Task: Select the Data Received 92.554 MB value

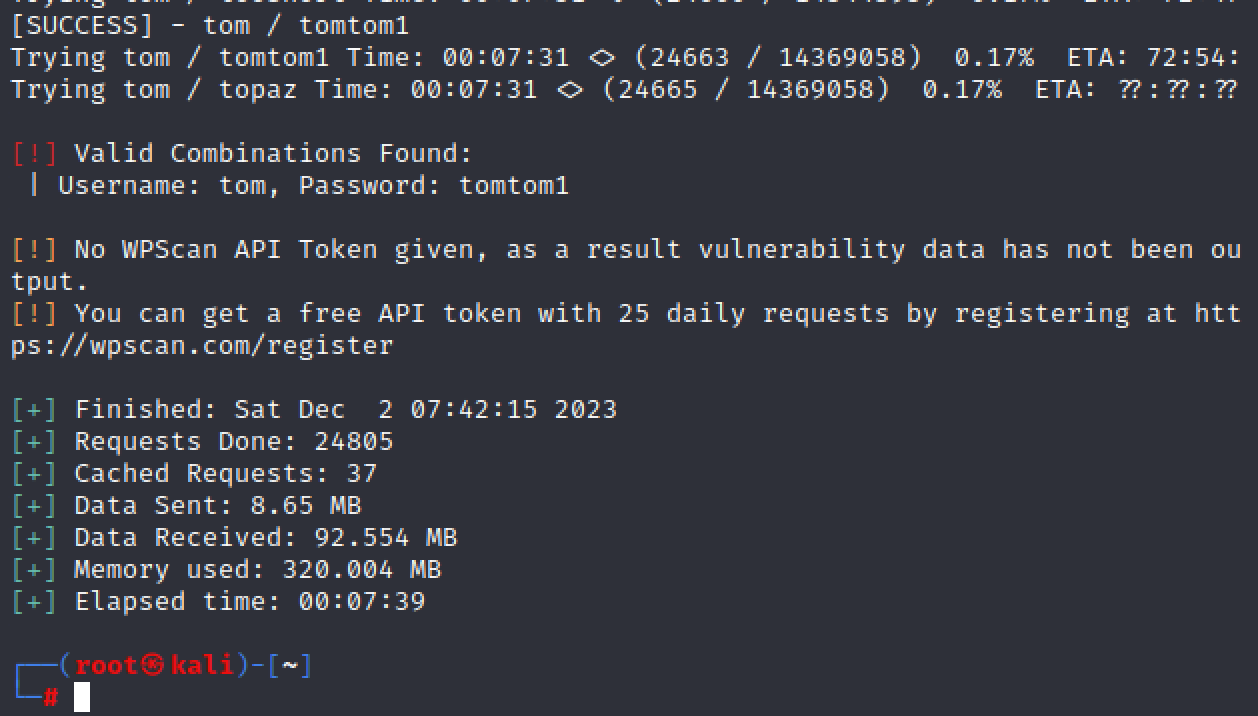Action: coord(385,537)
